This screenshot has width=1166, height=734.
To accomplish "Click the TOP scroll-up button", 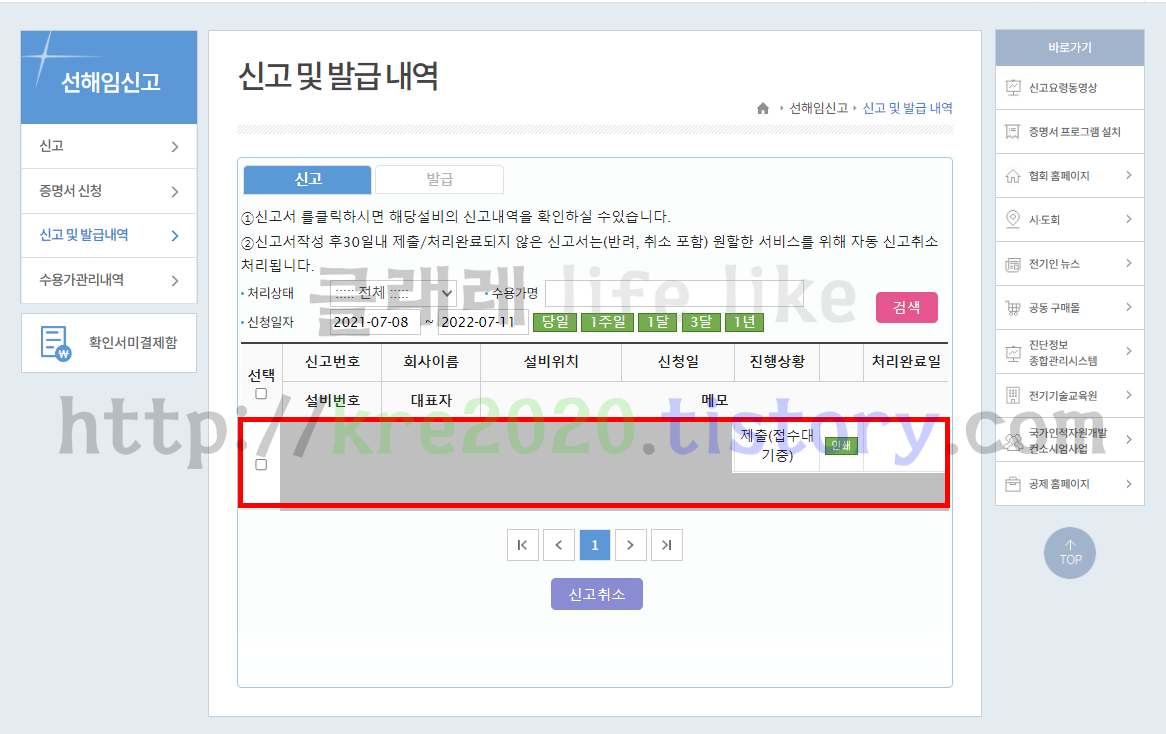I will 1069,553.
